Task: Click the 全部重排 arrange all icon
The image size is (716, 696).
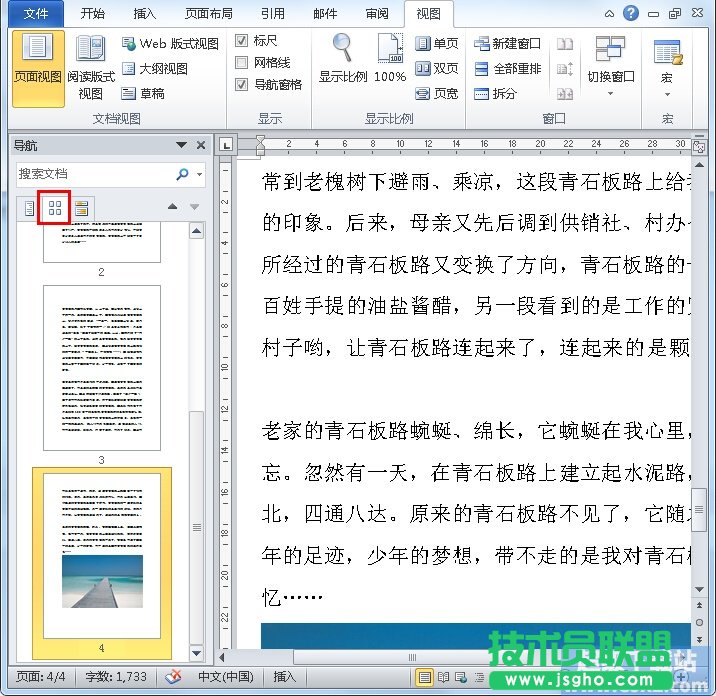Action: (x=481, y=69)
